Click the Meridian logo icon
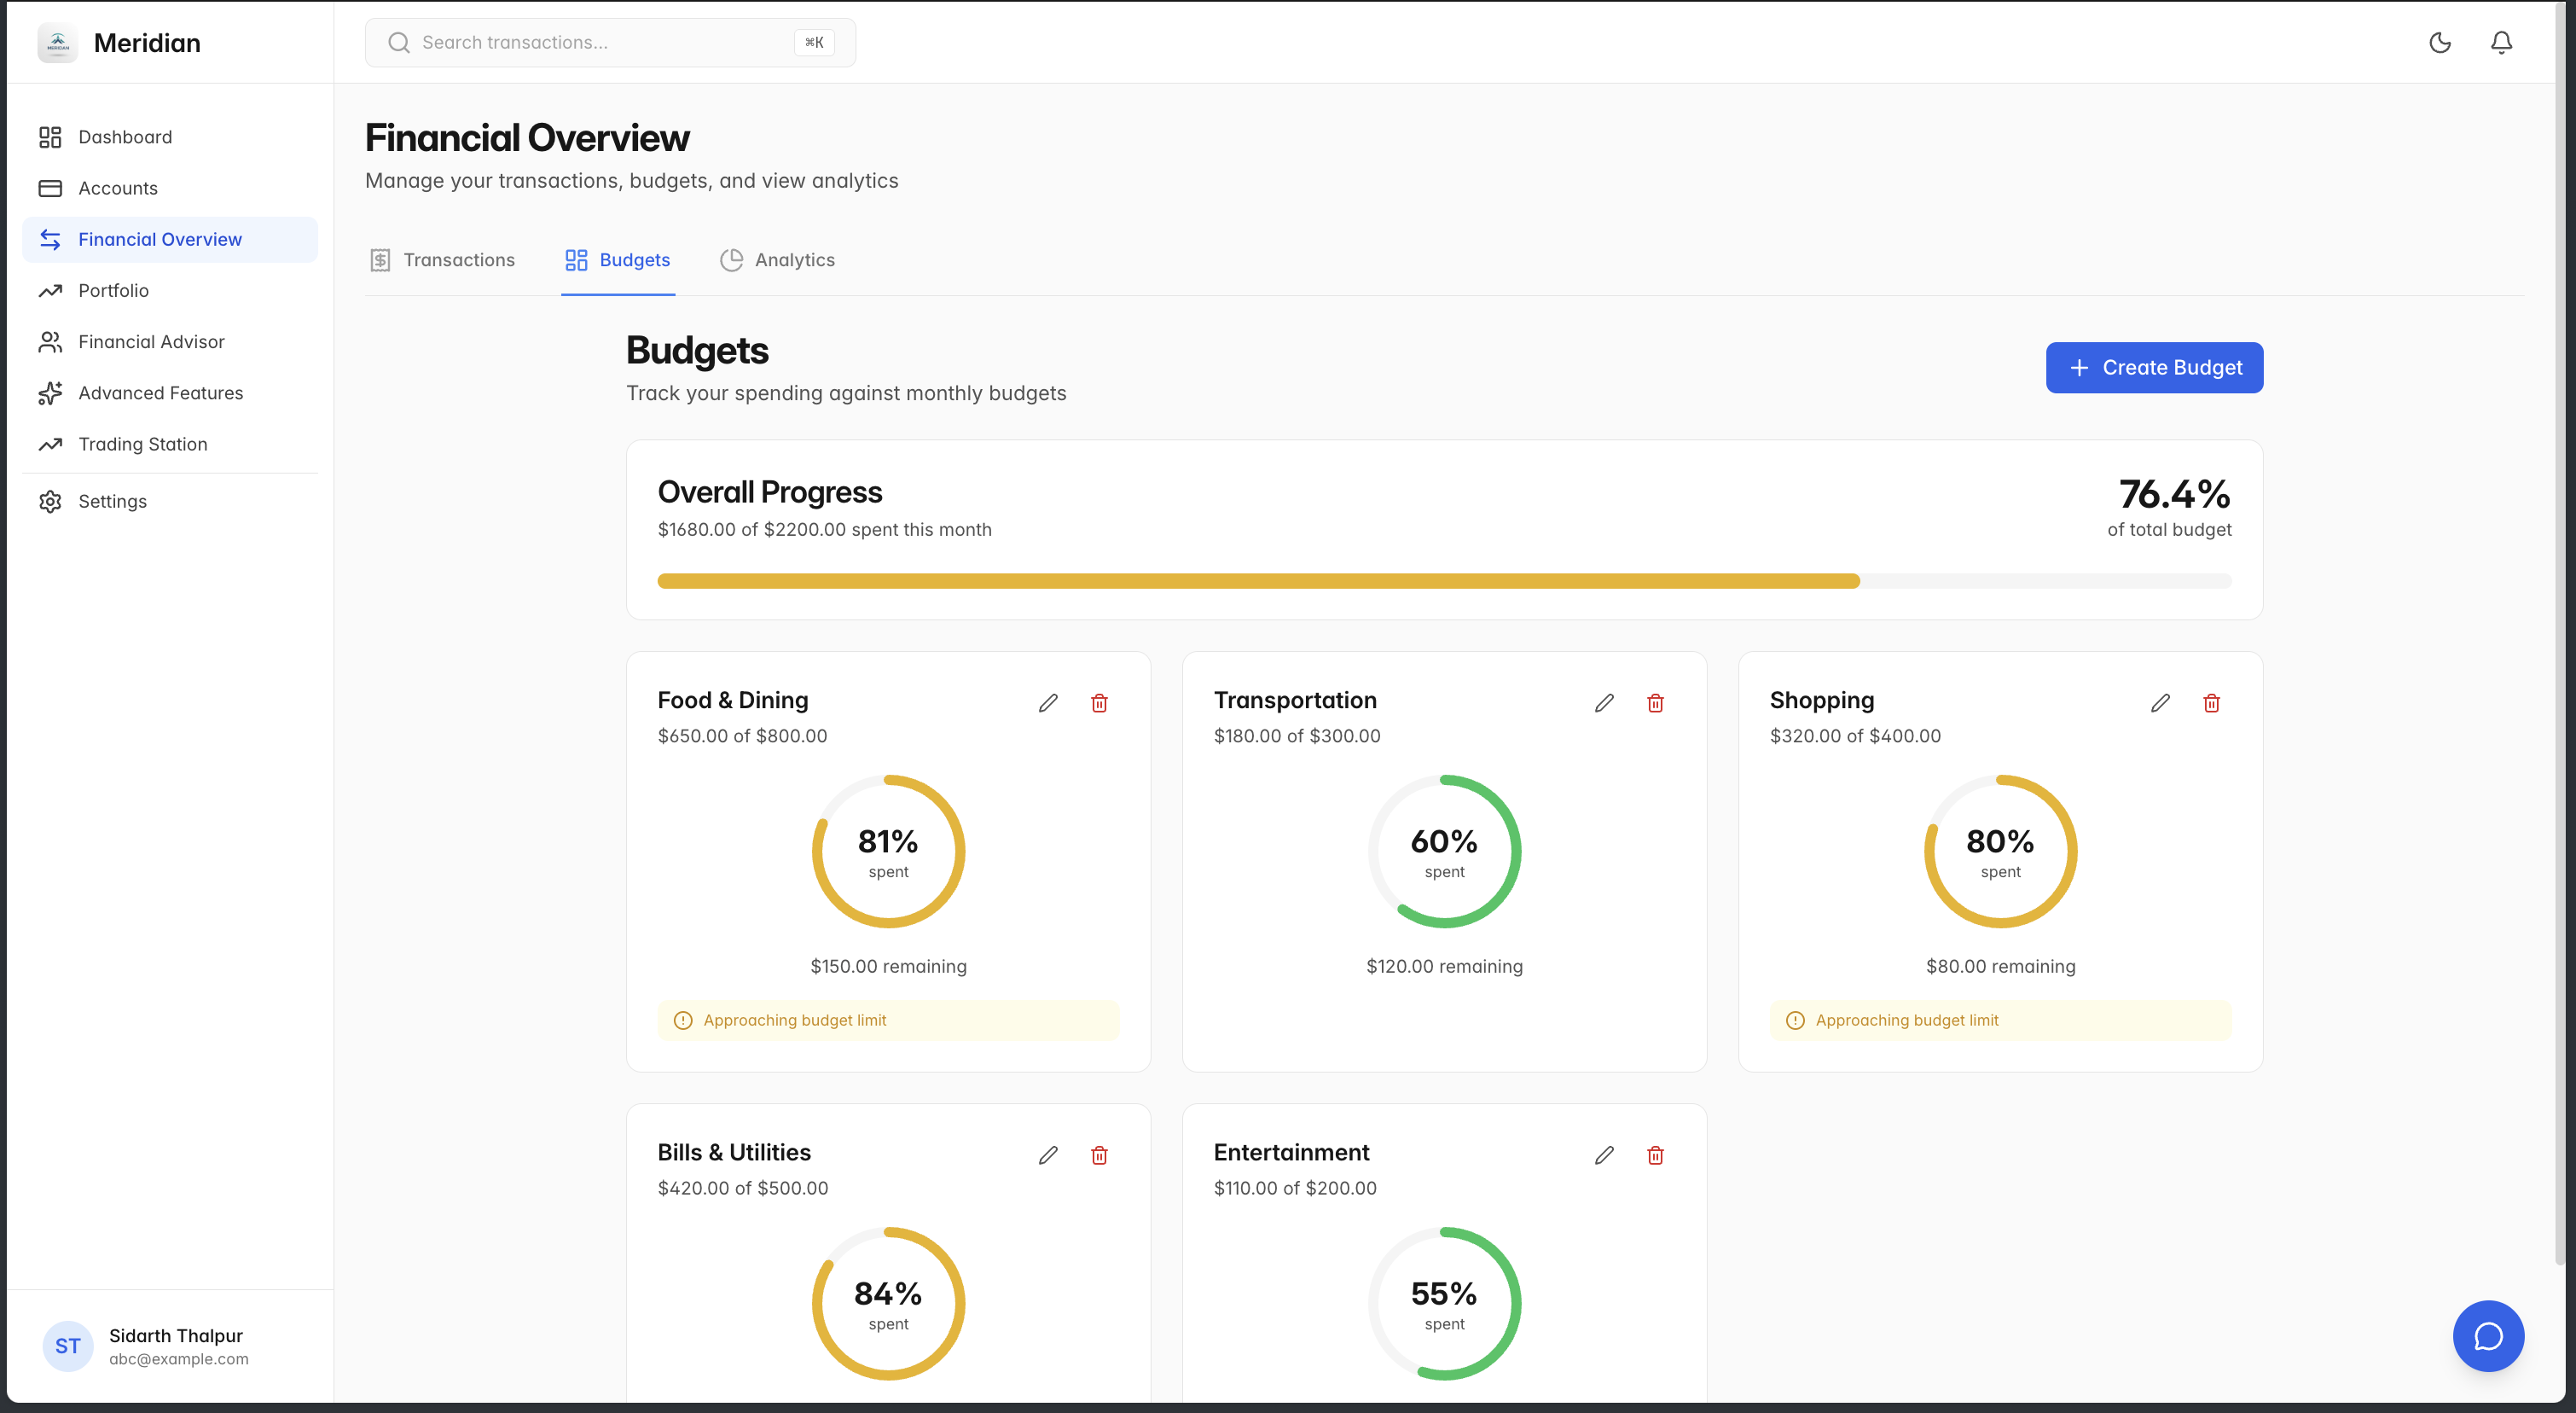2576x1413 pixels. 58,43
